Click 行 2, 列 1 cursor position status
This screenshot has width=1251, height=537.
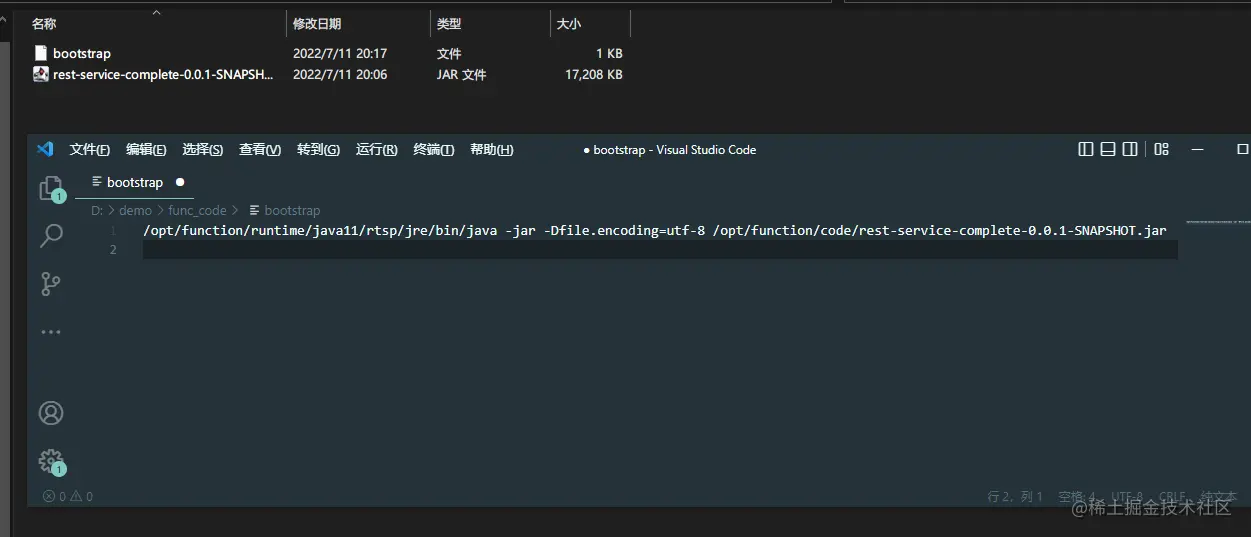point(1015,496)
